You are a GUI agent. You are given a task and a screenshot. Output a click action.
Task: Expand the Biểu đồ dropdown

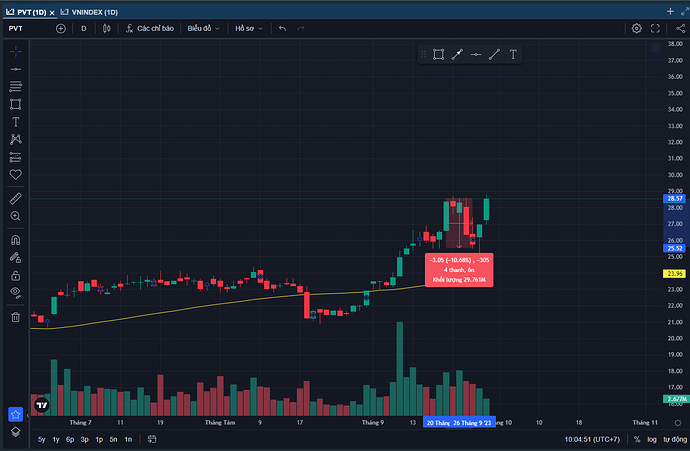coord(203,29)
